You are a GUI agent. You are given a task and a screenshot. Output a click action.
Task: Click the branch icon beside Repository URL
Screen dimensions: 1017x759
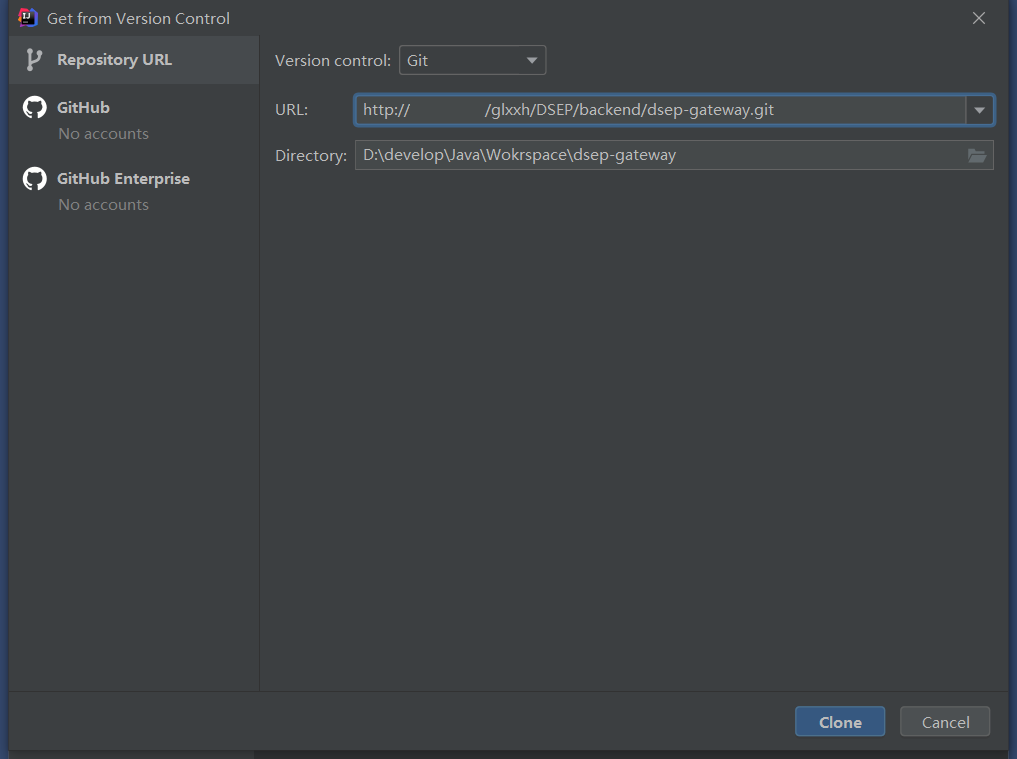pos(34,60)
